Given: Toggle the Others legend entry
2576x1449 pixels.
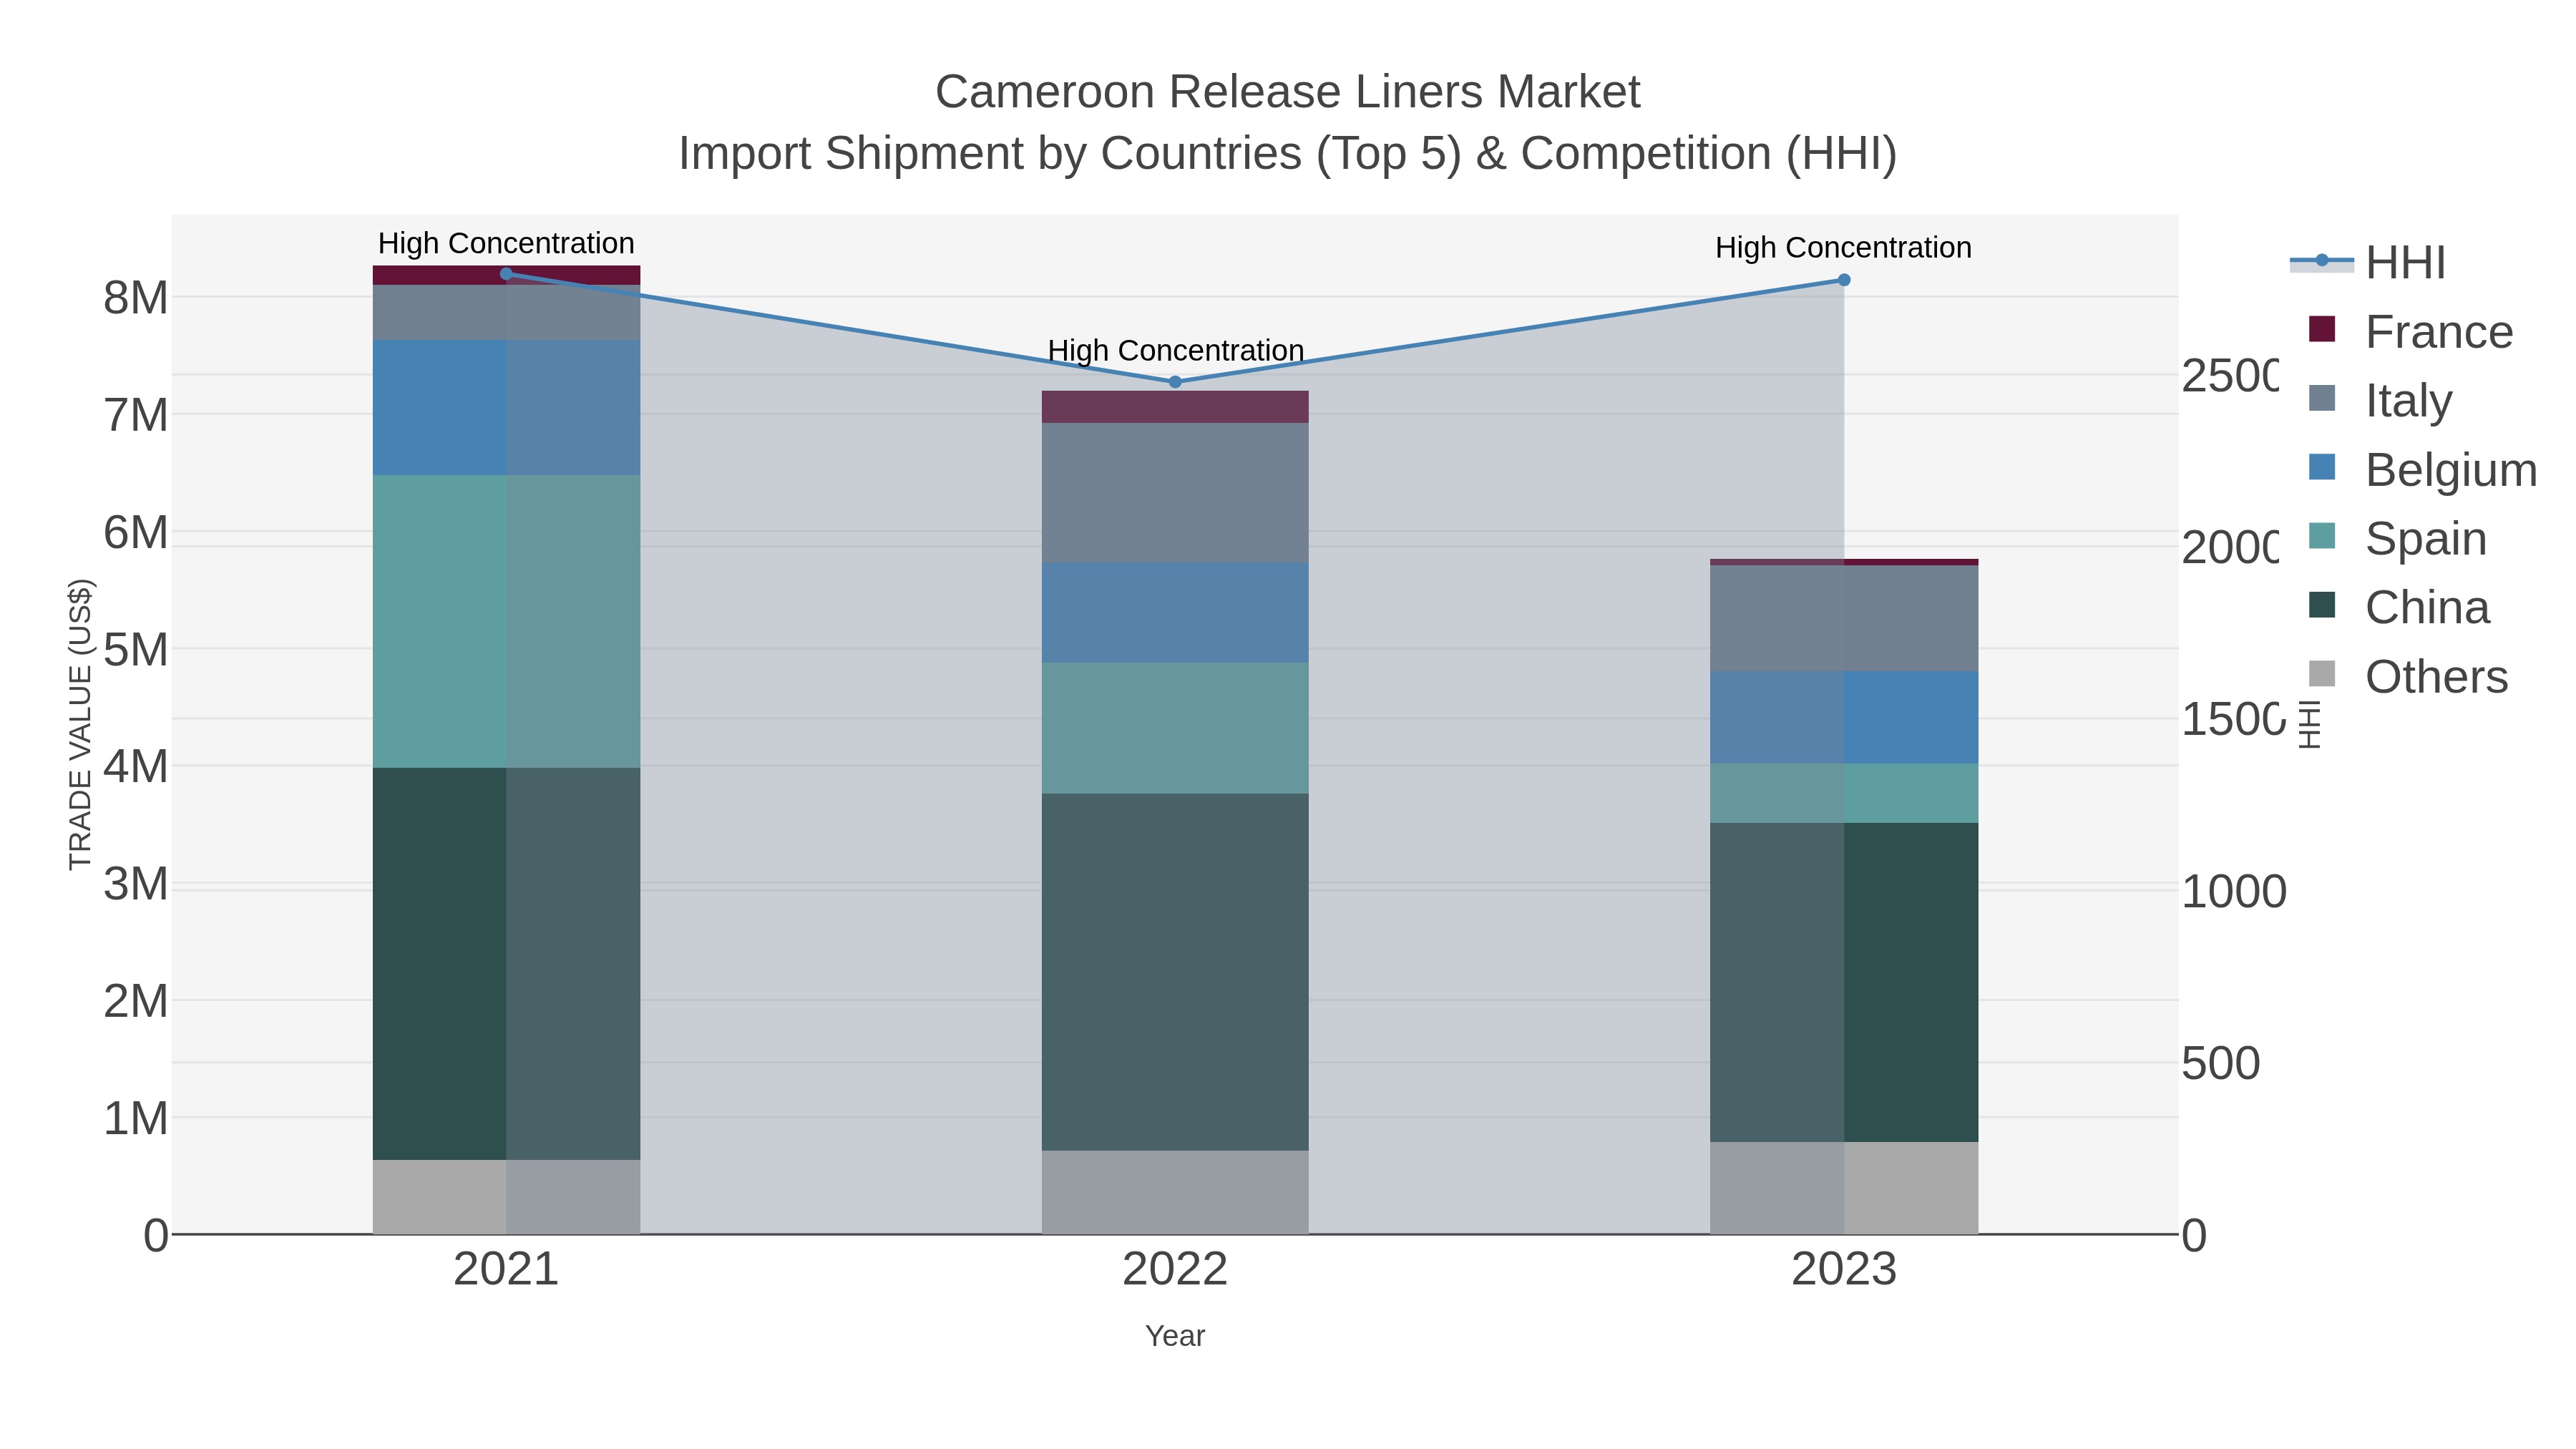Looking at the screenshot, I should pyautogui.click(x=2408, y=677).
